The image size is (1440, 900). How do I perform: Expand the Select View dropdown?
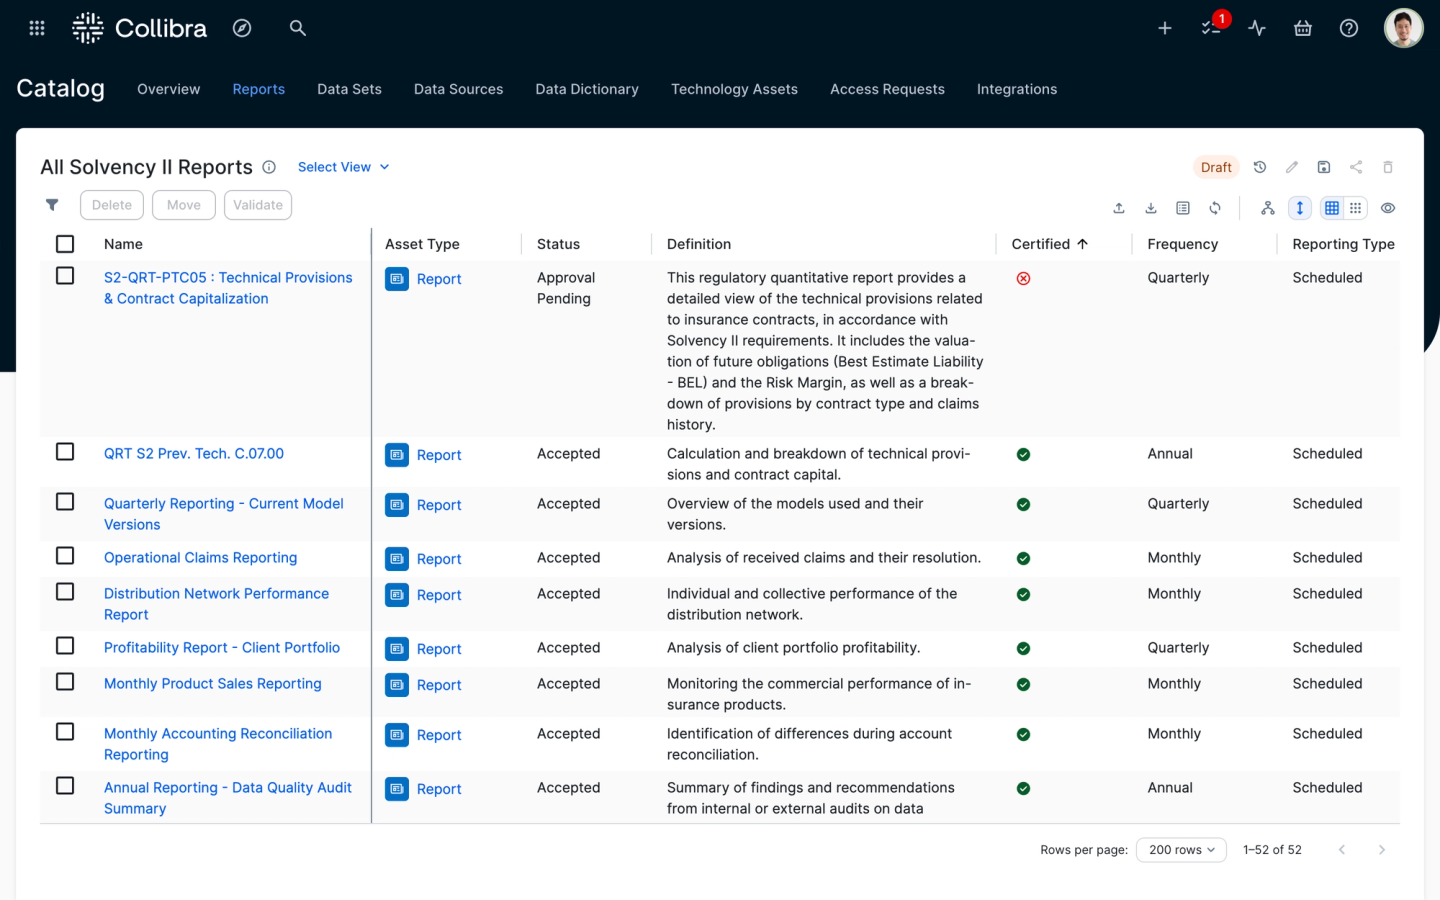343,167
